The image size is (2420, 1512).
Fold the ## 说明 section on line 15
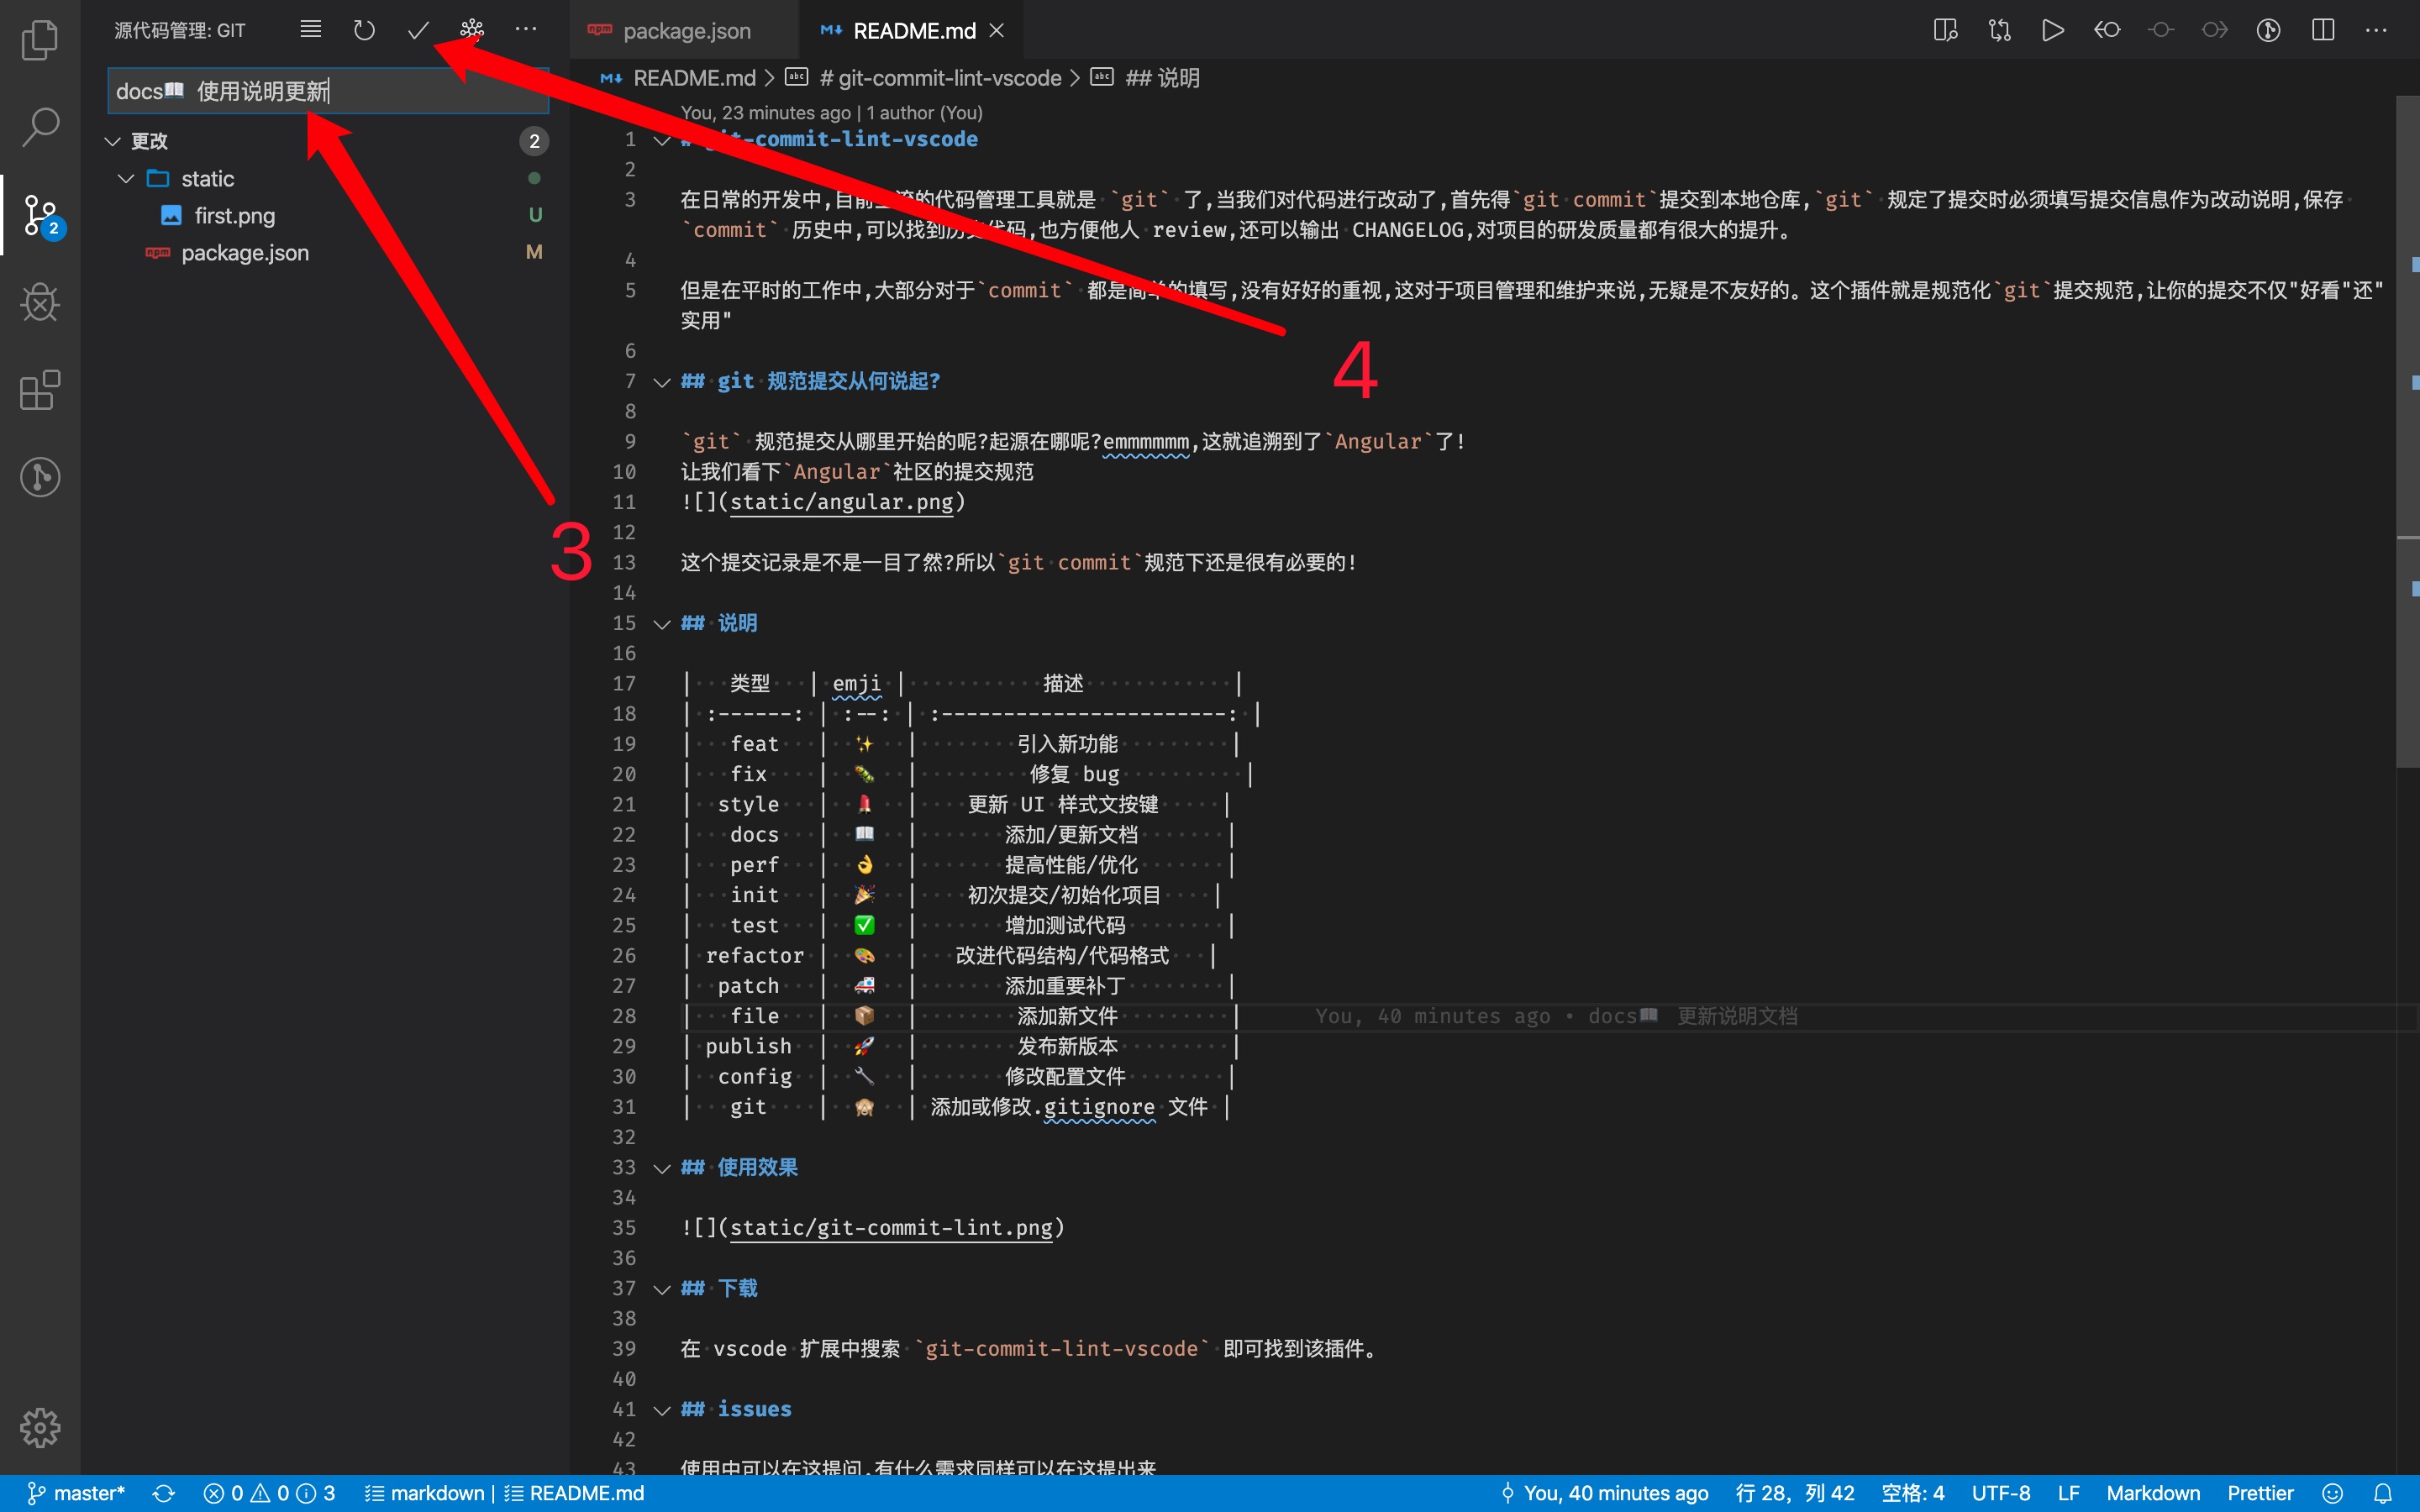click(661, 624)
